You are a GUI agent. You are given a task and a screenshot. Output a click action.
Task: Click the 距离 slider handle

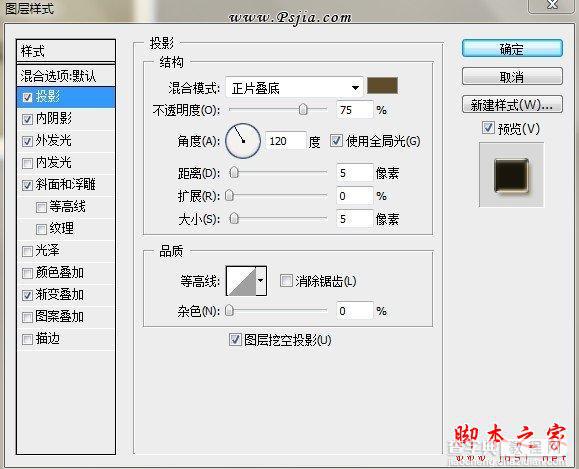[x=234, y=173]
